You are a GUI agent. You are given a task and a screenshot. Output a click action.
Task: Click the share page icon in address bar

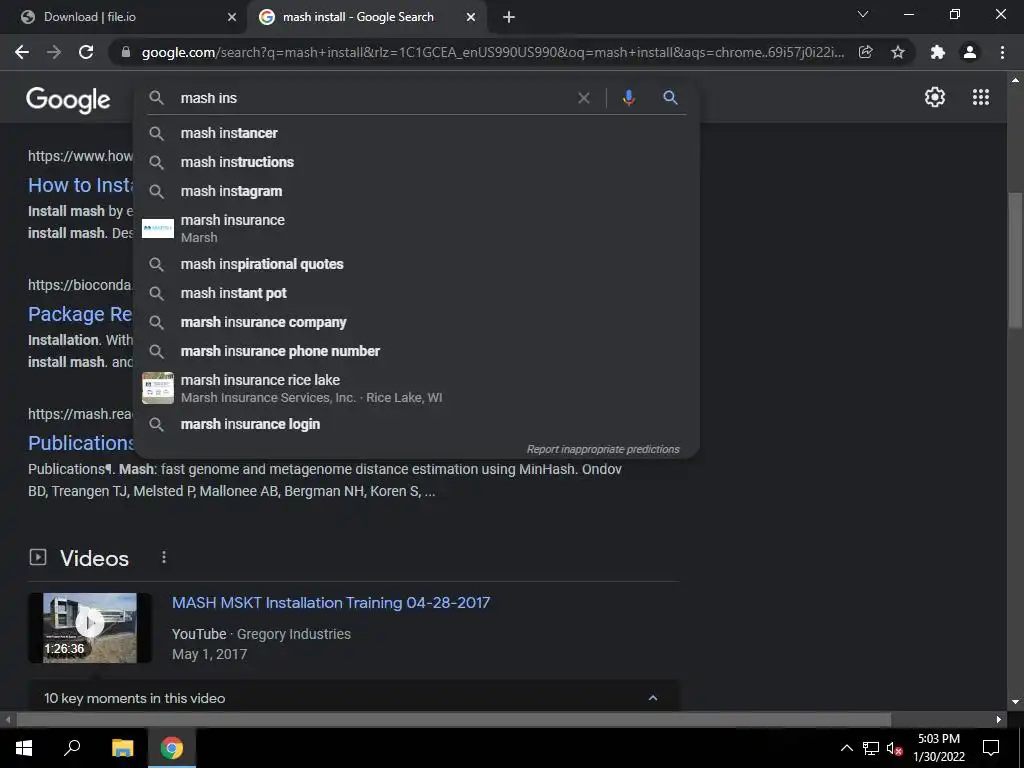click(865, 52)
